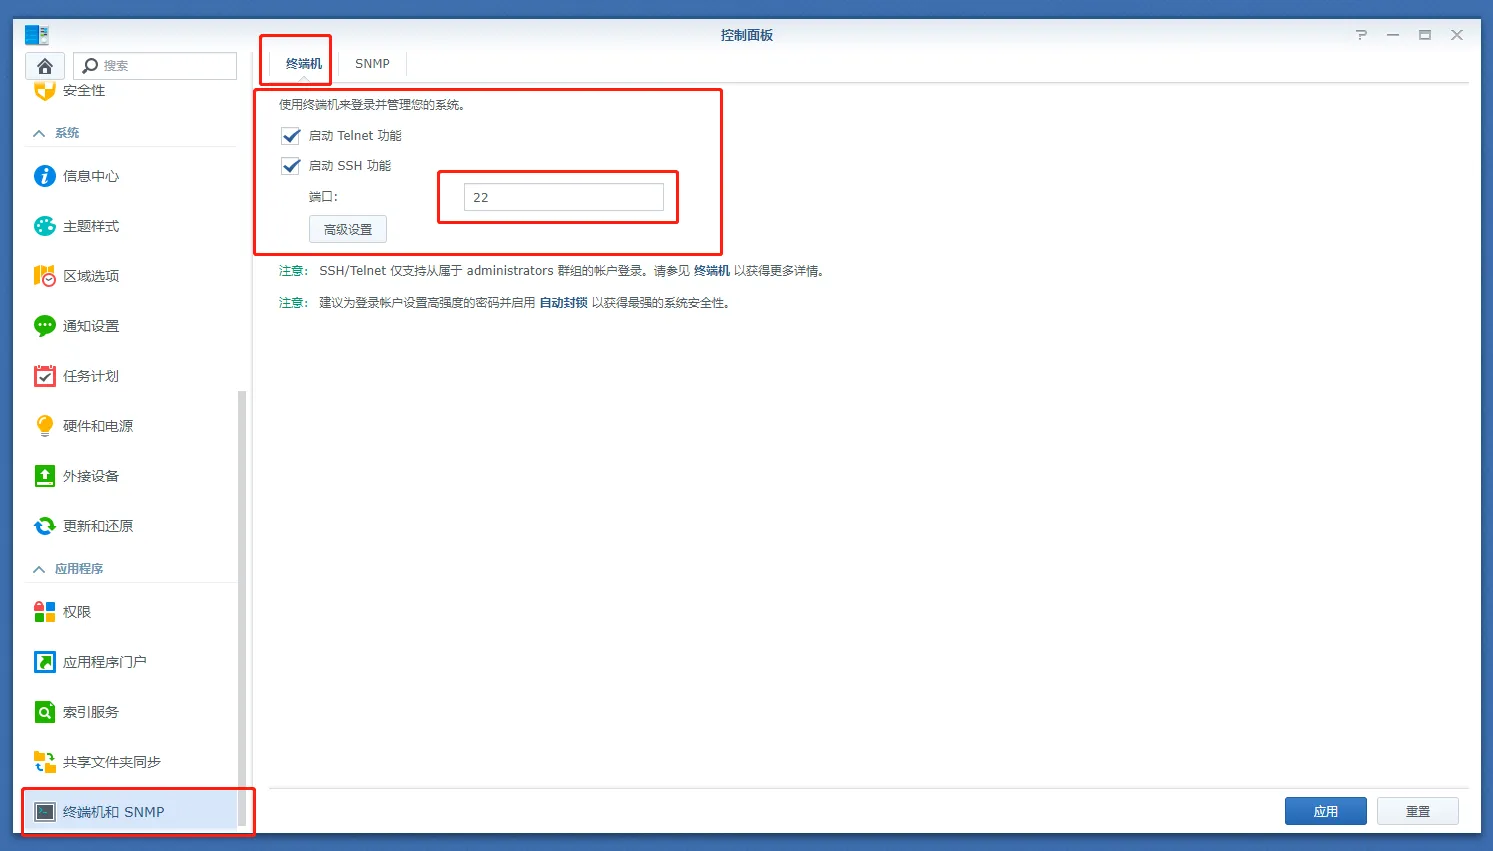Click the help question mark icon
The height and width of the screenshot is (851, 1493).
pos(1361,35)
